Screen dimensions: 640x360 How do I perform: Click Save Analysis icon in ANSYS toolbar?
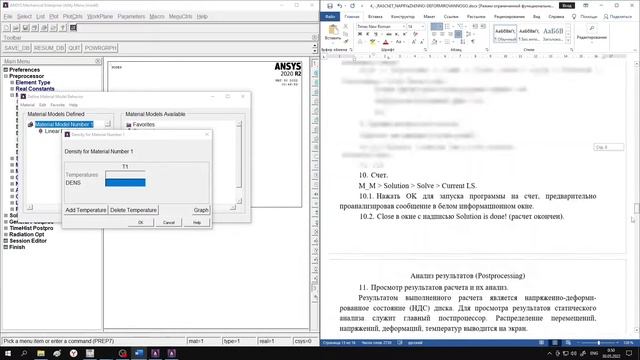pyautogui.click(x=26, y=28)
